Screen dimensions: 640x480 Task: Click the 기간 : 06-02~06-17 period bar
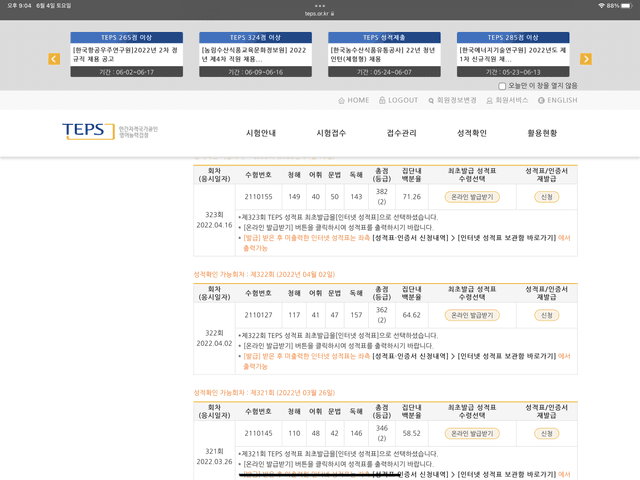tap(127, 72)
